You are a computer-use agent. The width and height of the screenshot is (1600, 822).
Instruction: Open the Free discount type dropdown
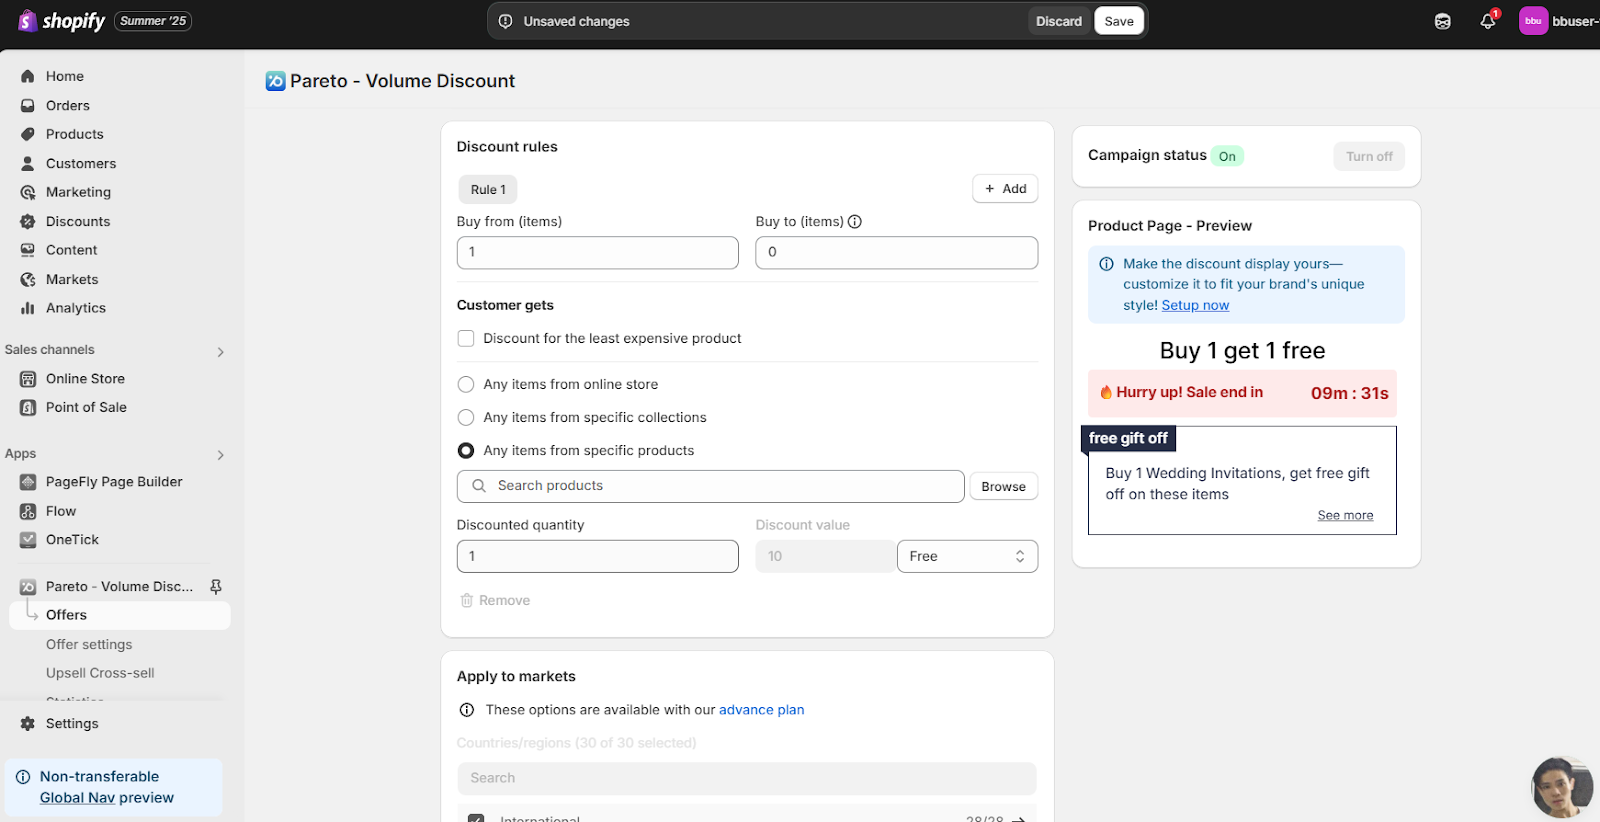967,556
